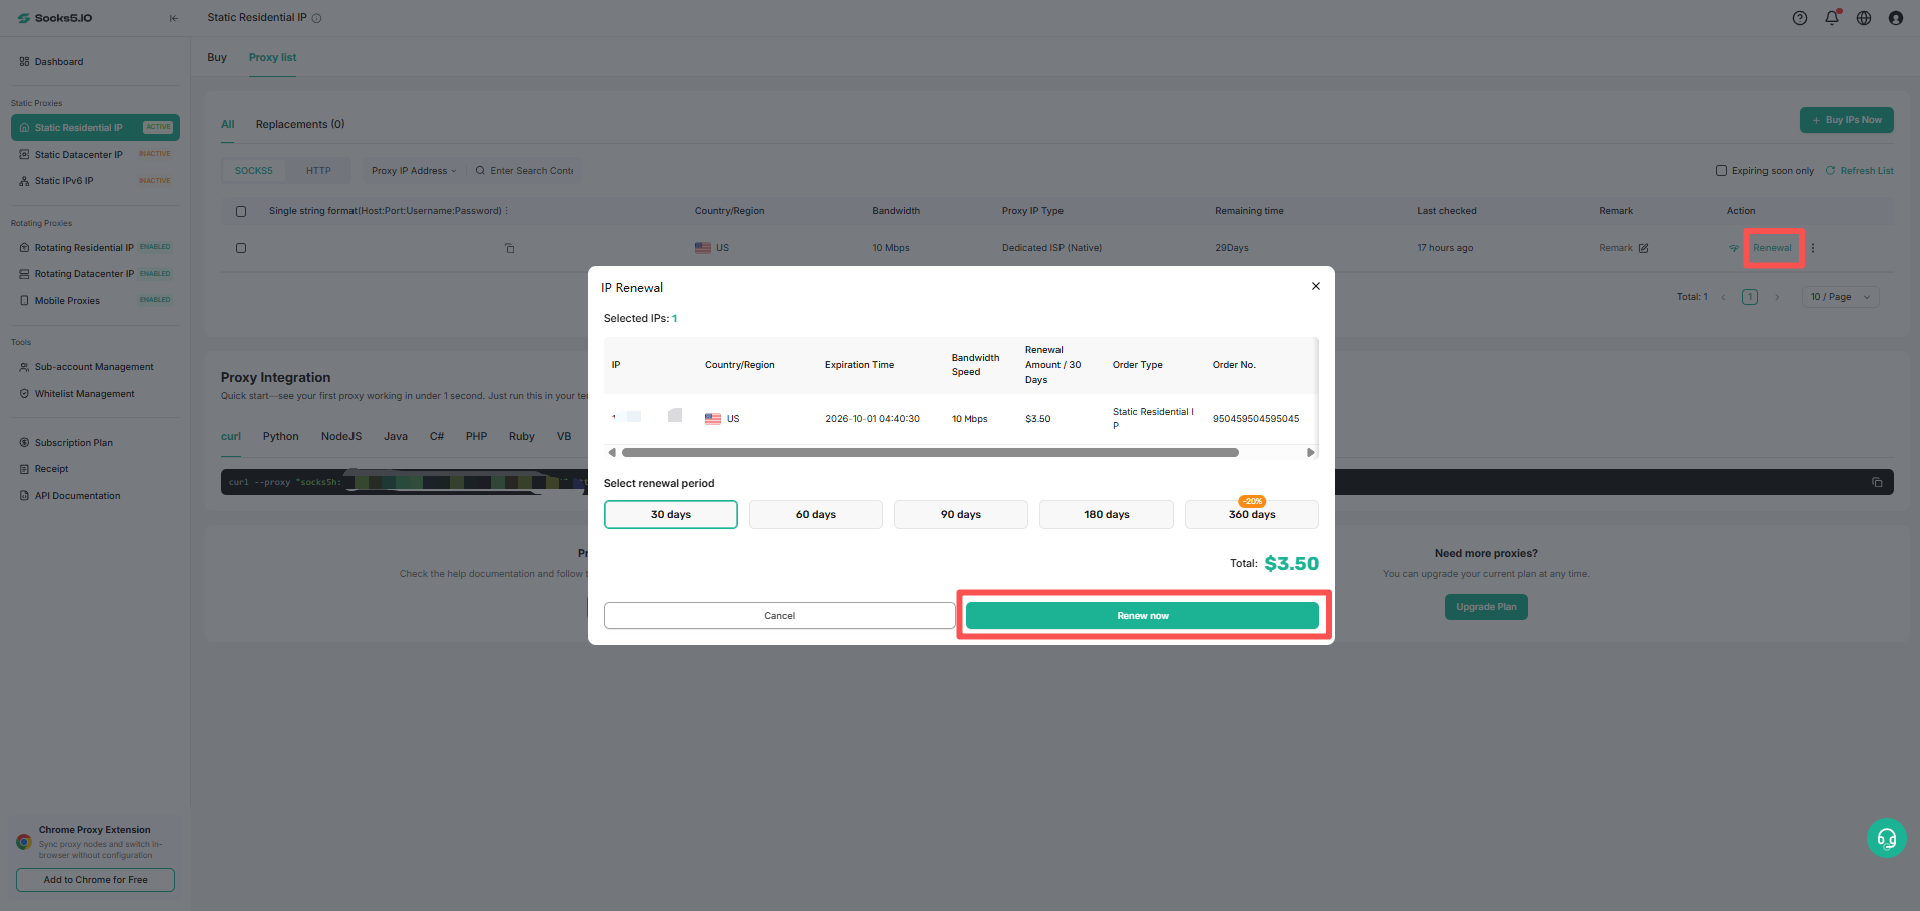Screen dimensions: 1920x911
Task: Click the horizontal scrollbar in renewal table
Action: (x=930, y=453)
